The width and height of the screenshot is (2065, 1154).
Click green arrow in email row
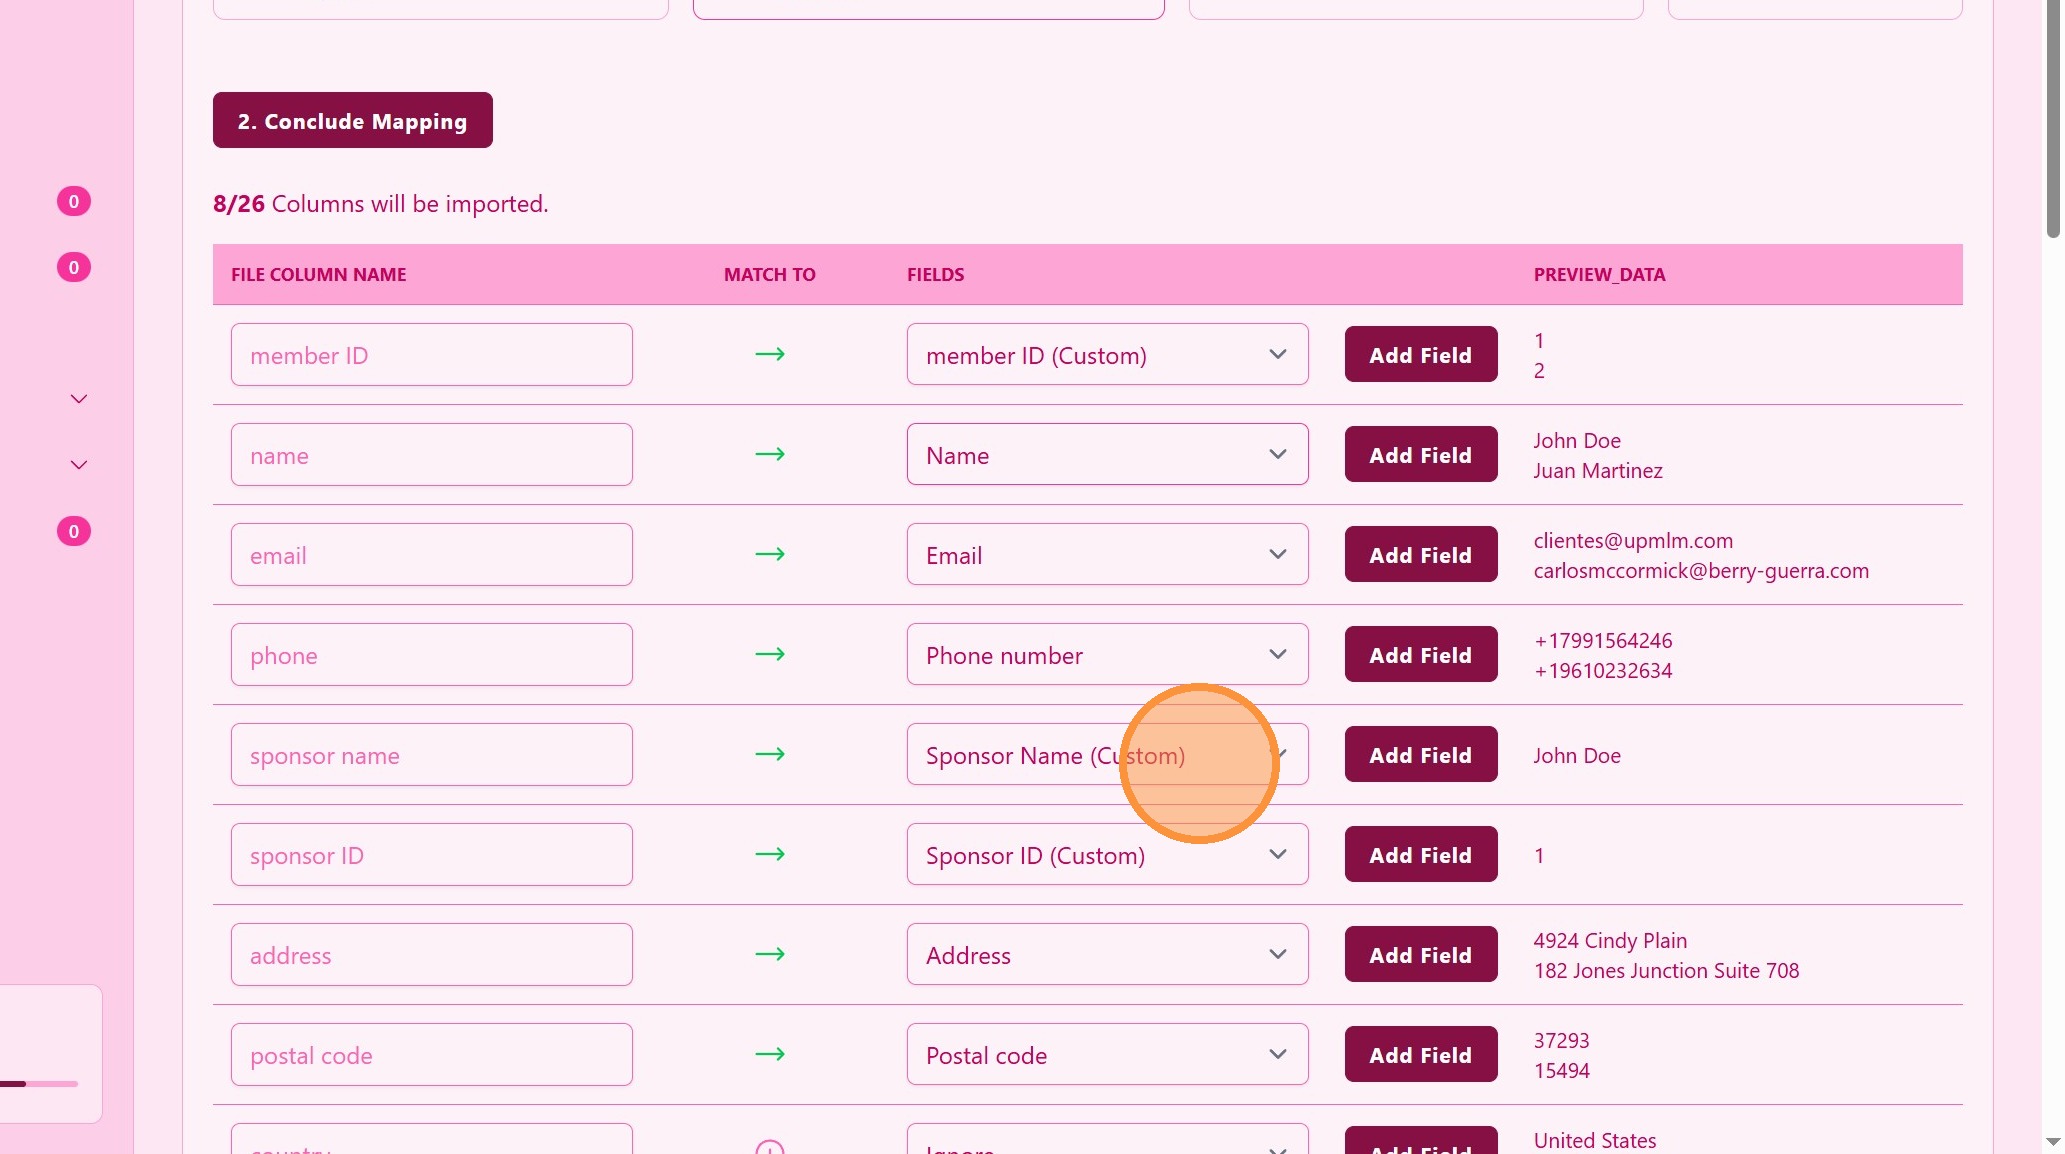(769, 554)
